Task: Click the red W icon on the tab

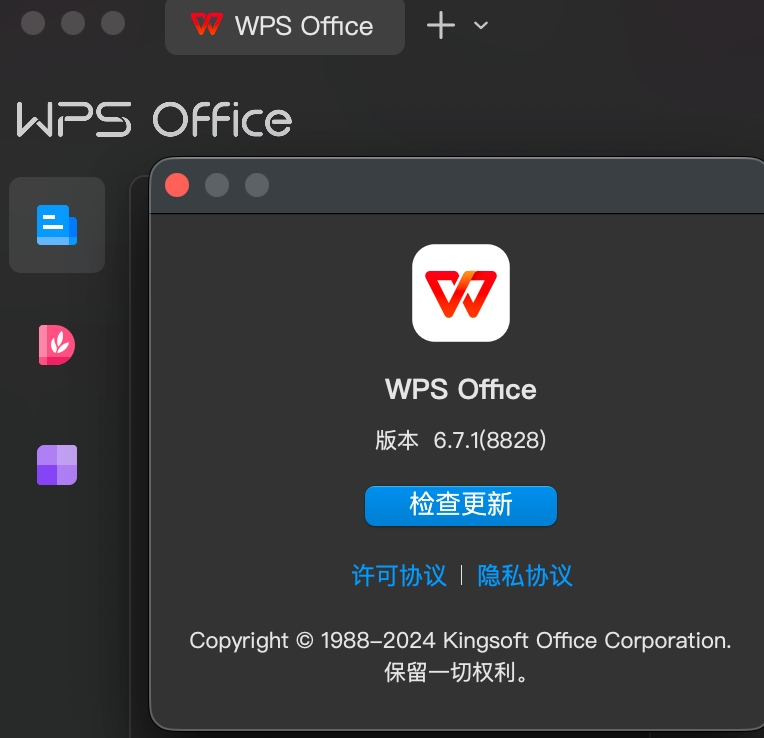Action: [207, 25]
